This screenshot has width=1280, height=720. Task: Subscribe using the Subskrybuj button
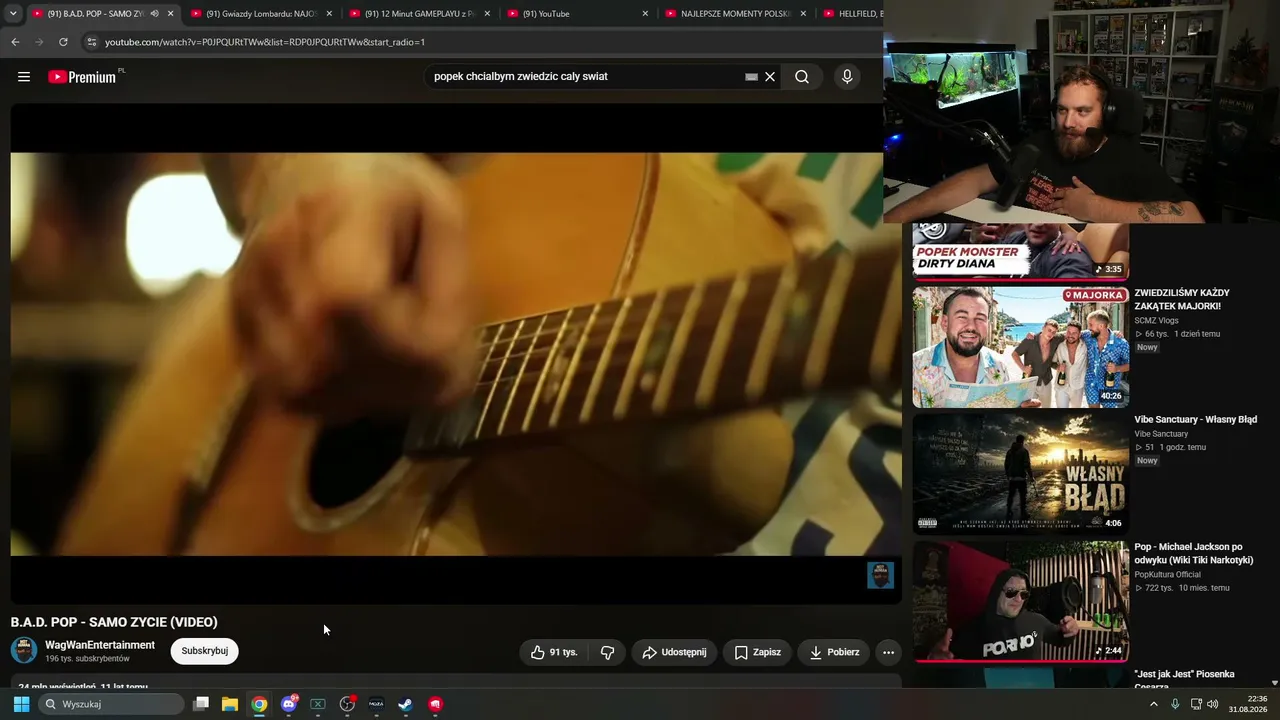205,651
